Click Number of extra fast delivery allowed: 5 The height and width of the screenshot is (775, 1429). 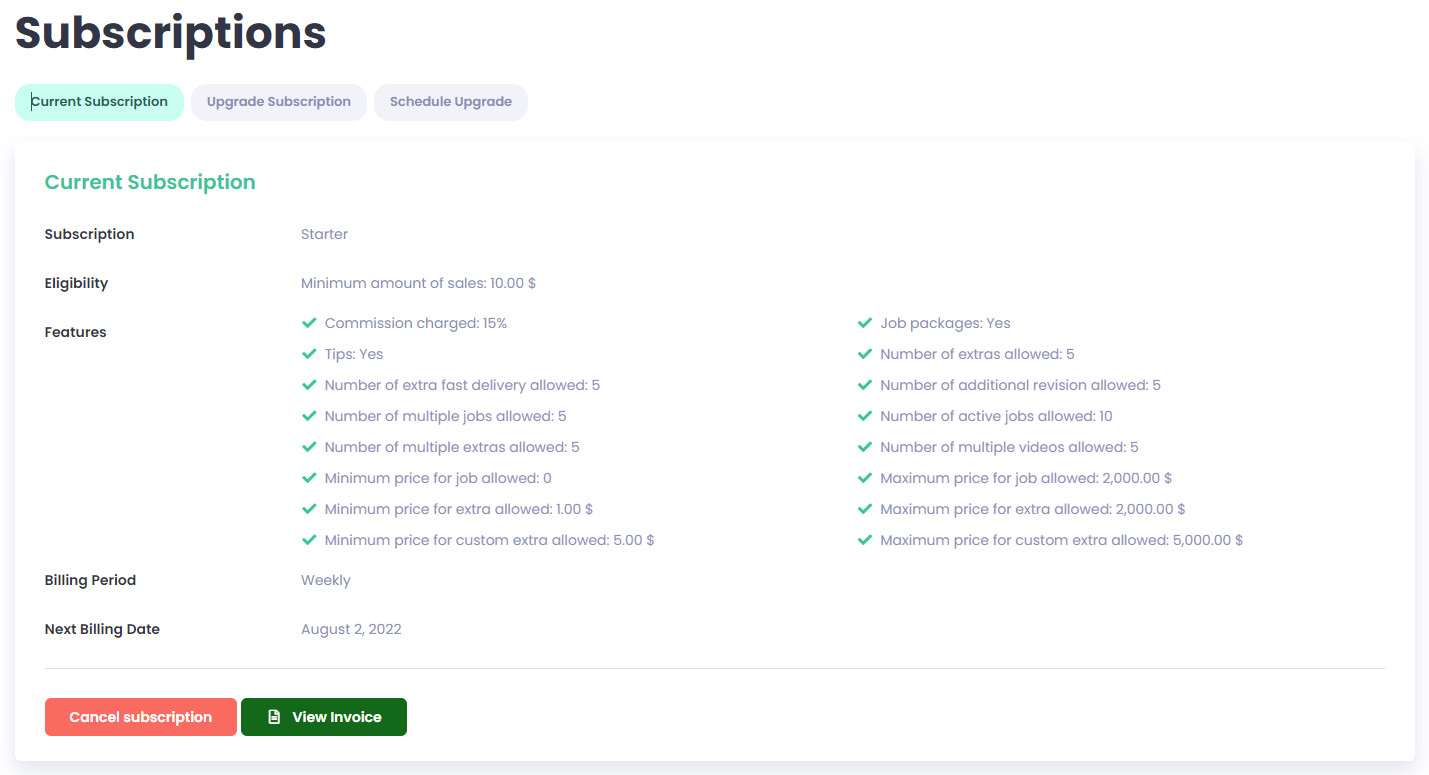coord(462,385)
